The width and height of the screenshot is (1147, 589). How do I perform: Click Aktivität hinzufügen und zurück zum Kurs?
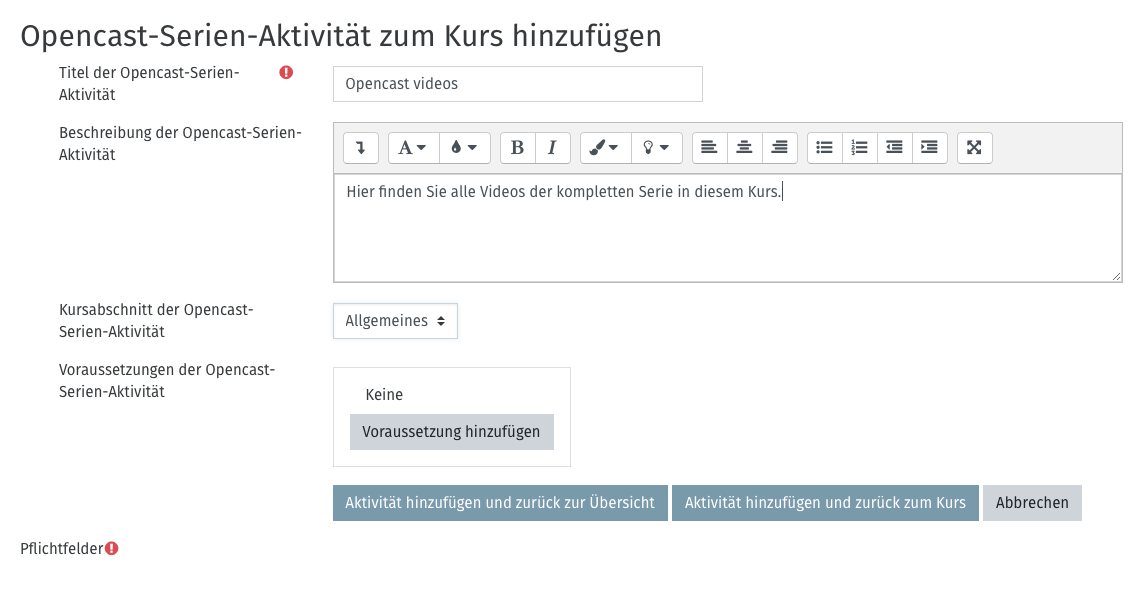[x=825, y=503]
